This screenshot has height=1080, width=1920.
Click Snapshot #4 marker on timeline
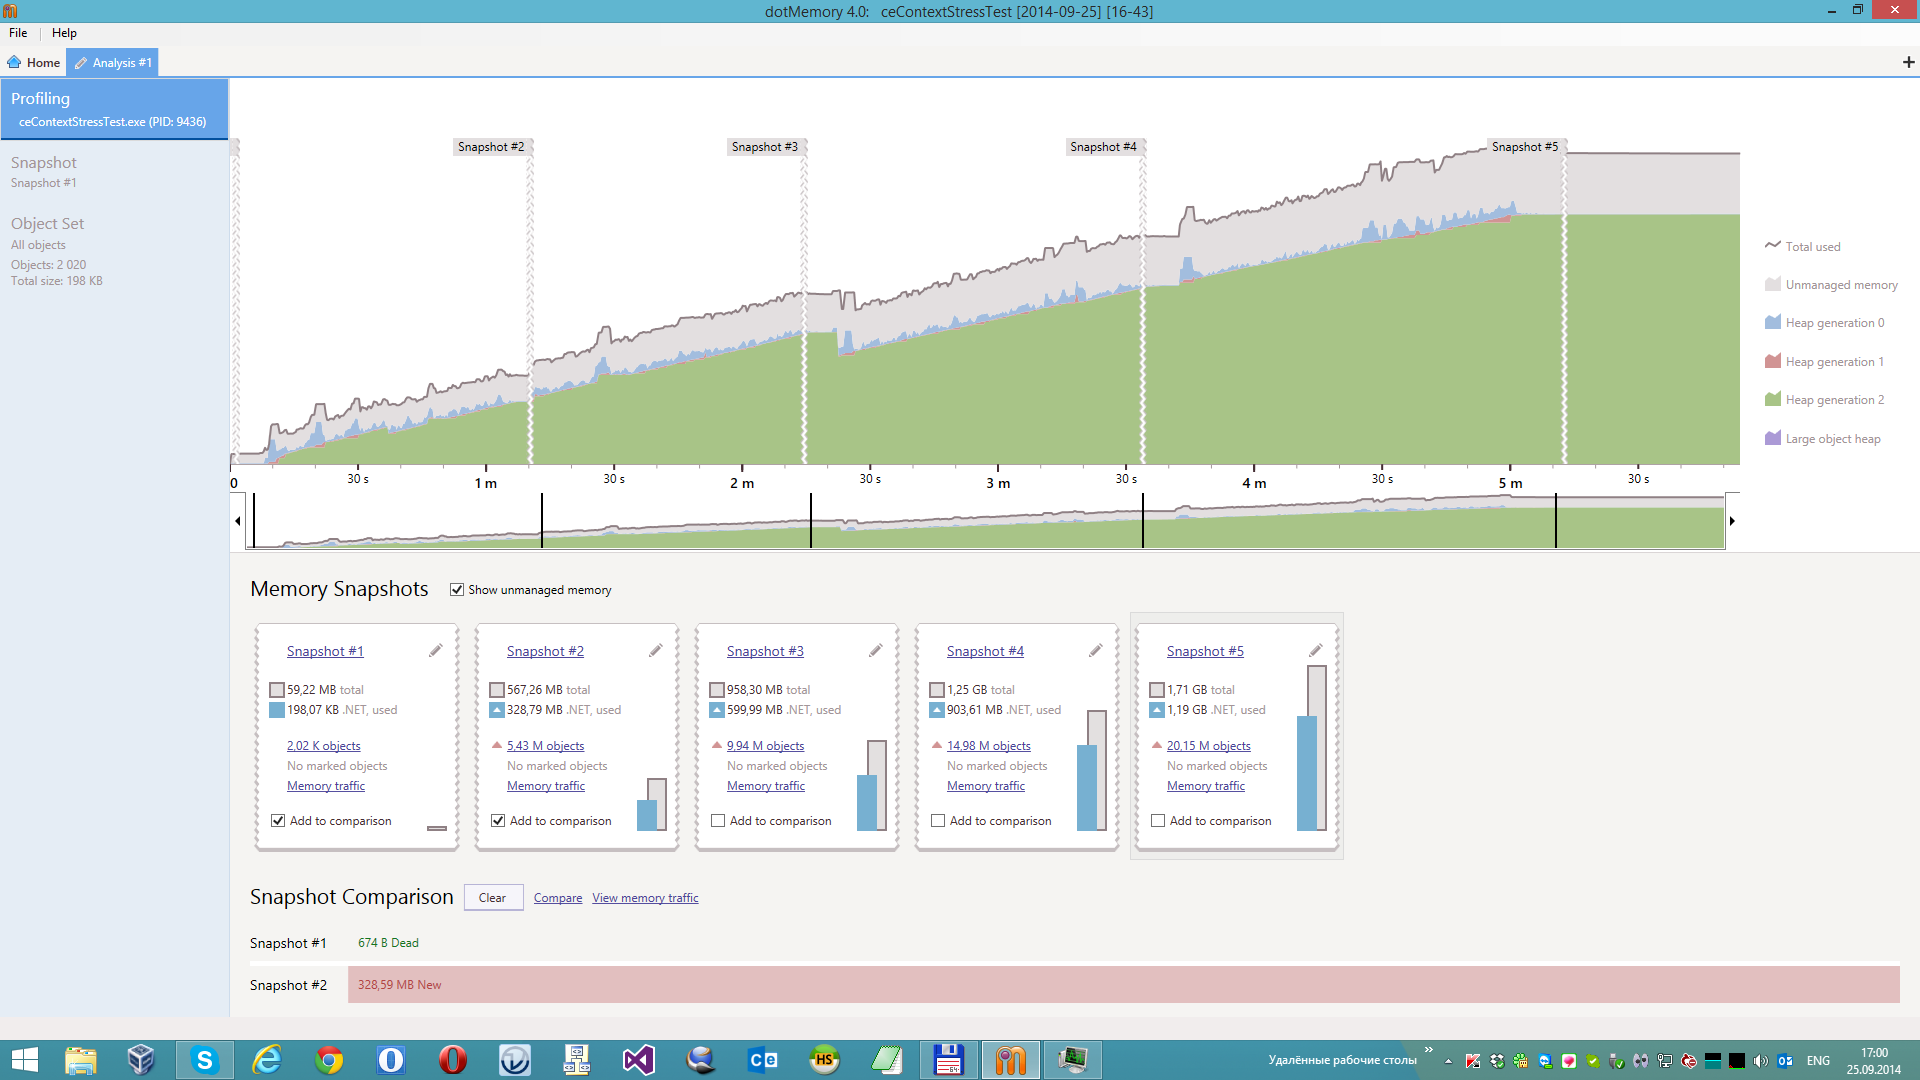pos(1103,147)
